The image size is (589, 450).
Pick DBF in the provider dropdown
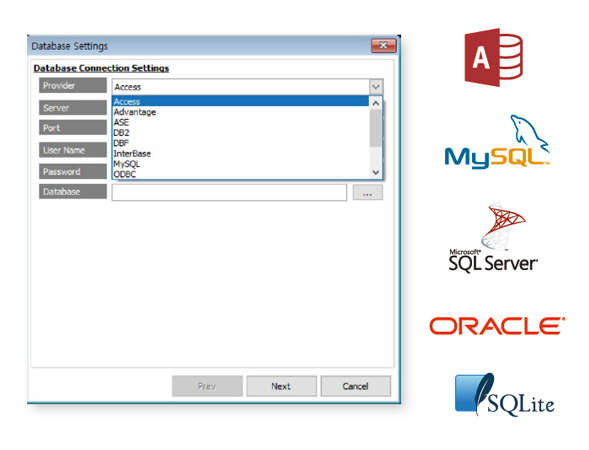coord(240,143)
